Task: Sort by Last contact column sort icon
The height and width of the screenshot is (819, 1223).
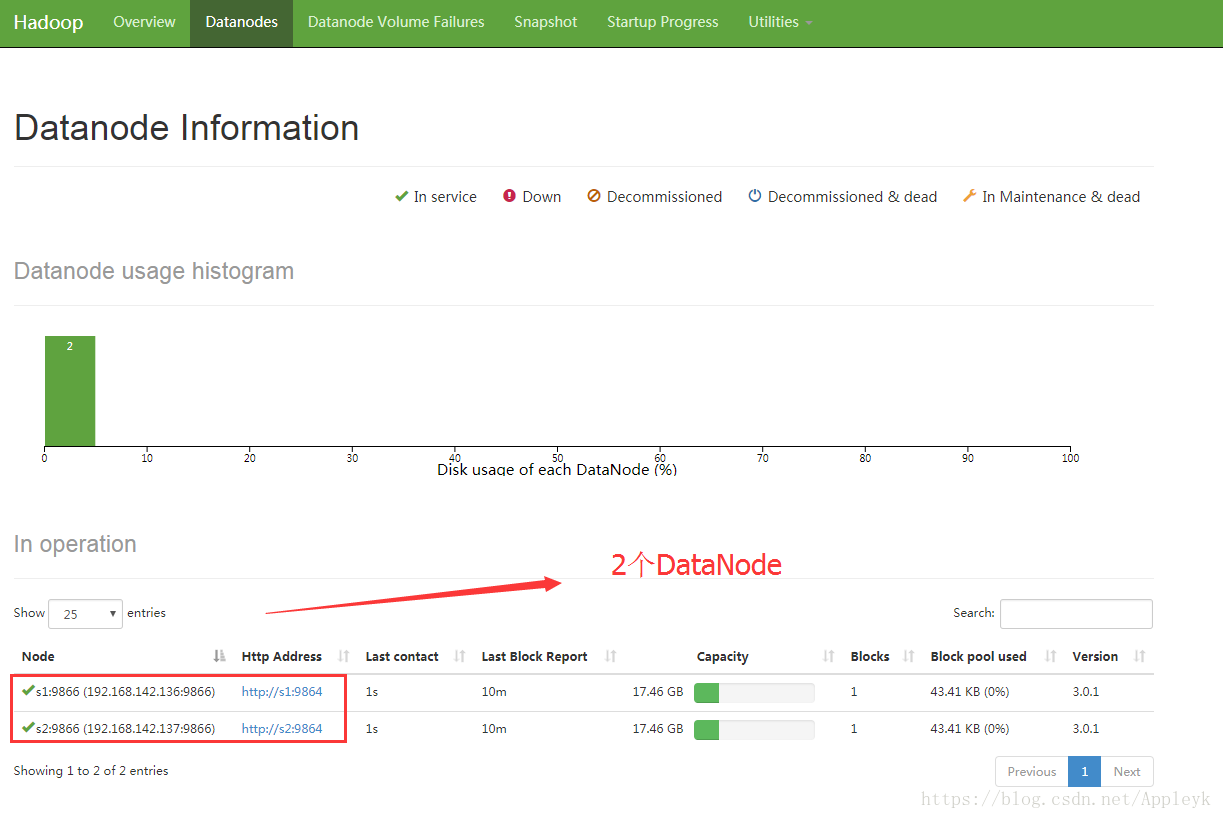Action: pyautogui.click(x=460, y=657)
